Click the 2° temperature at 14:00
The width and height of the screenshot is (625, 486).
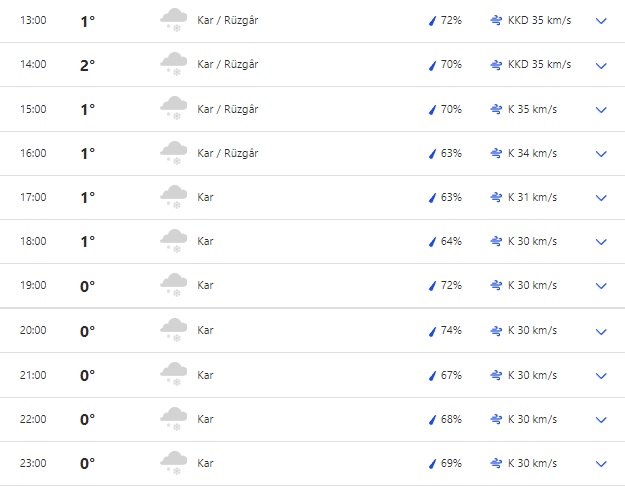click(88, 65)
